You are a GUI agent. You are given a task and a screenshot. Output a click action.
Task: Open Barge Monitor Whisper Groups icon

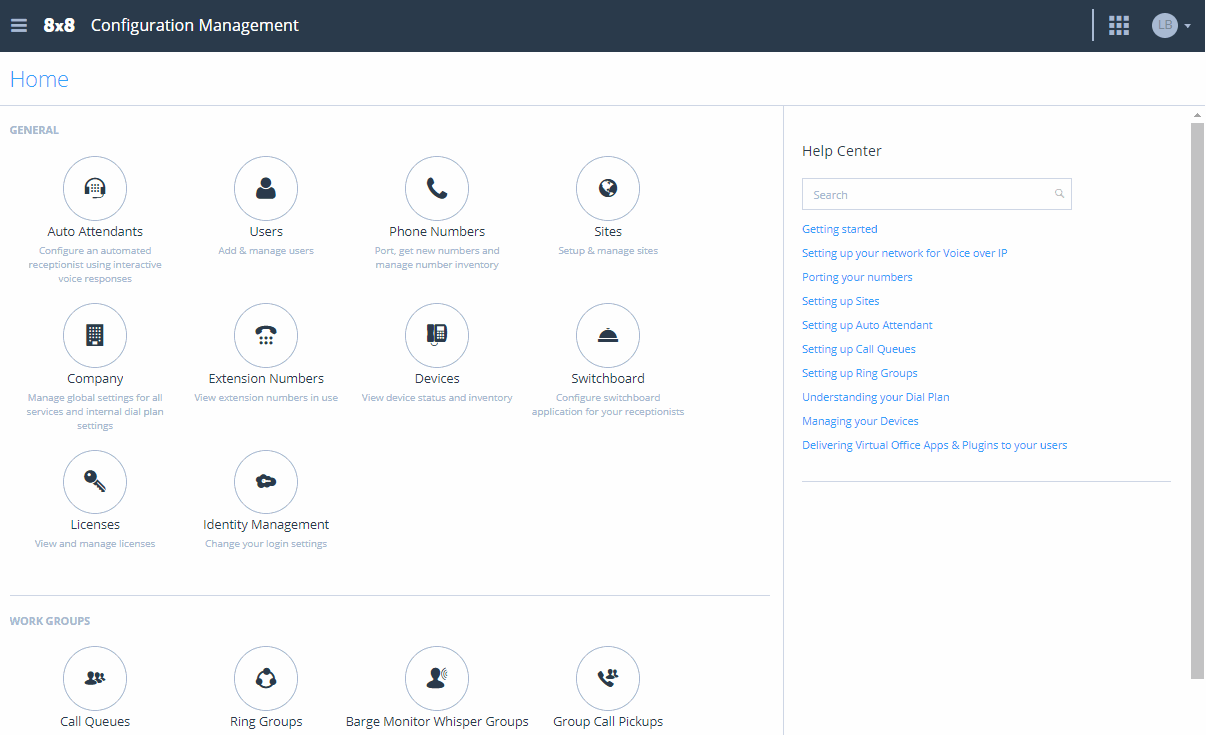pyautogui.click(x=437, y=678)
